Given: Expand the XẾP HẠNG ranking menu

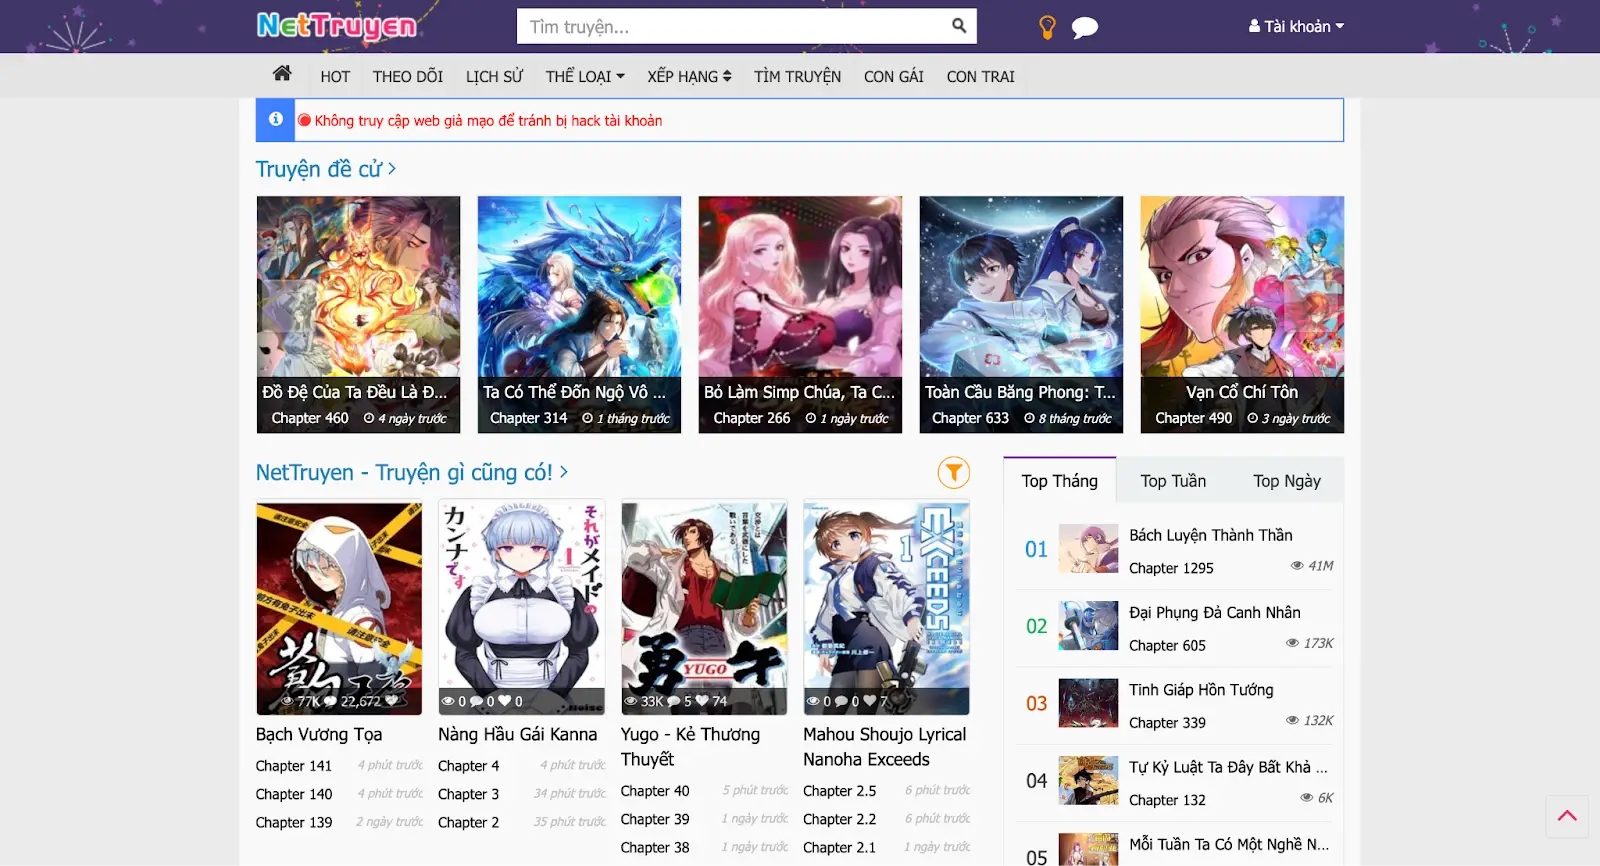Looking at the screenshot, I should 688,77.
